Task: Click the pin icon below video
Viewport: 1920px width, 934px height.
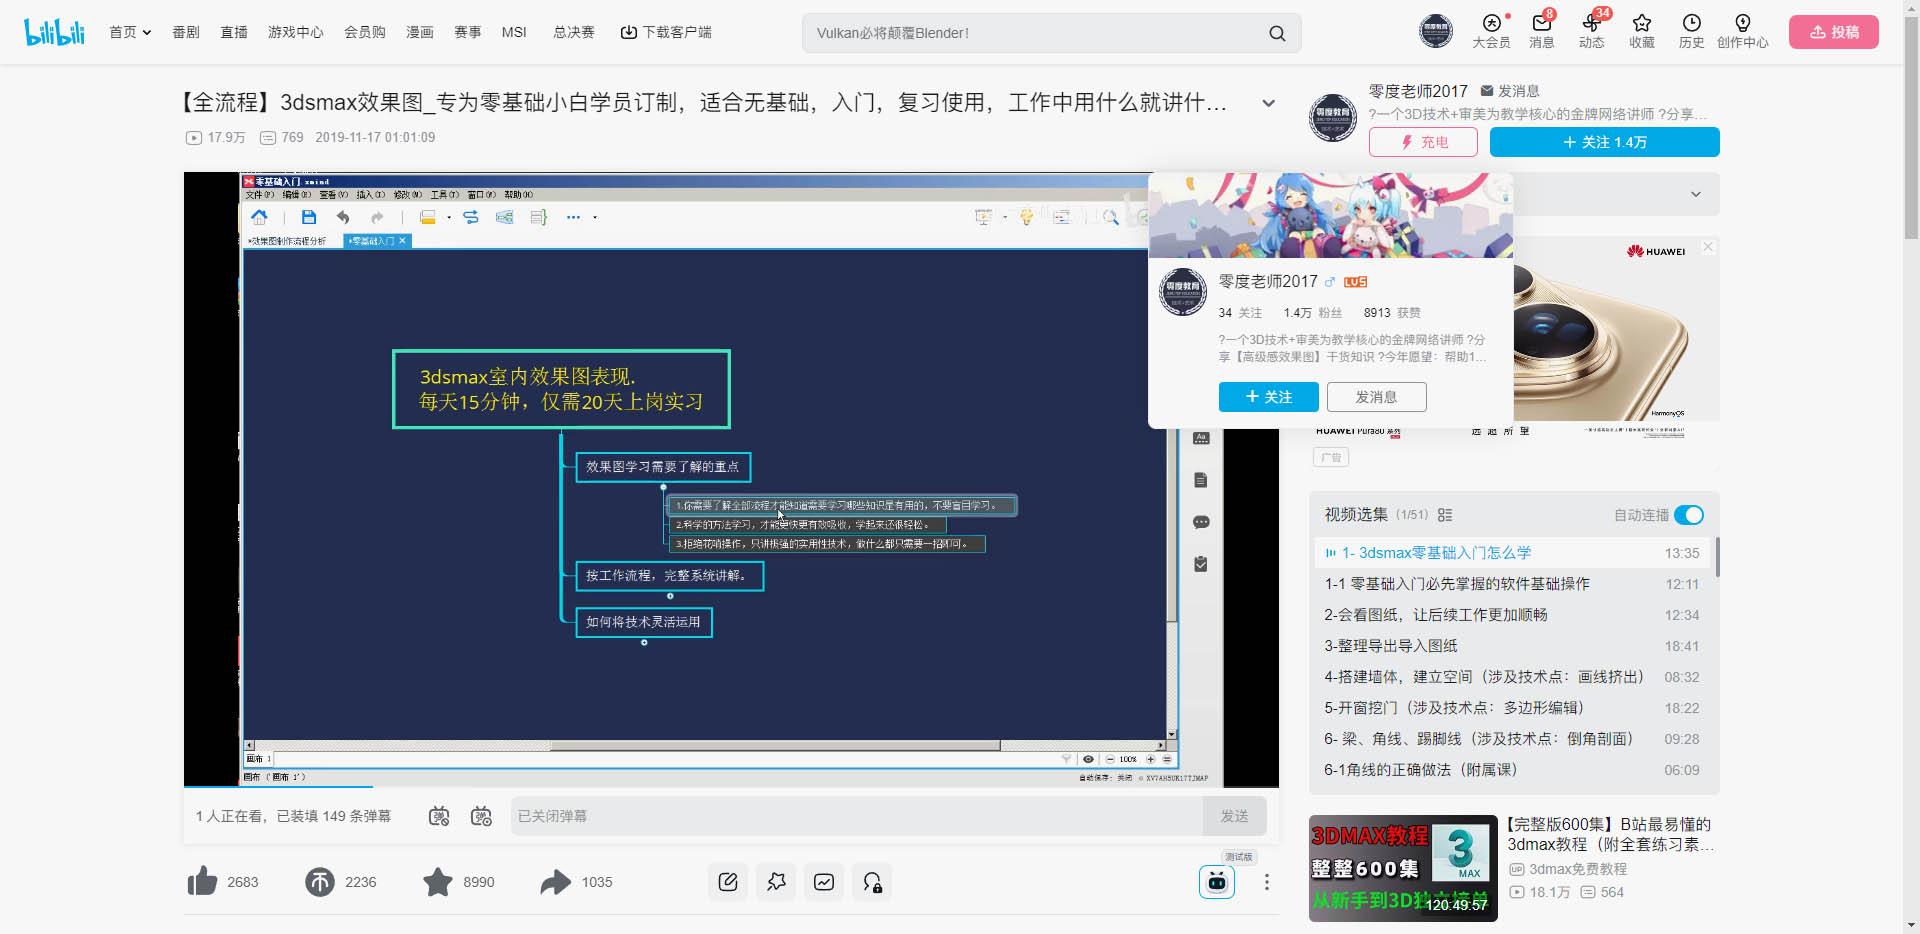Action: (x=776, y=882)
